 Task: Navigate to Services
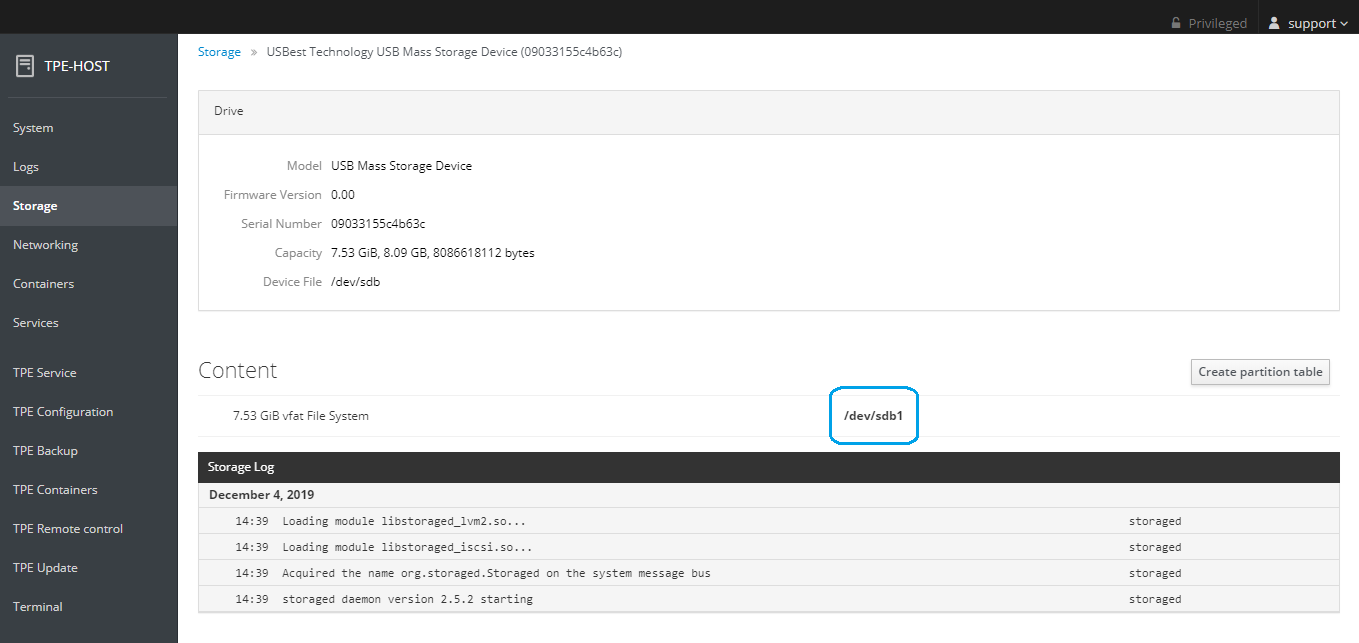coord(36,323)
